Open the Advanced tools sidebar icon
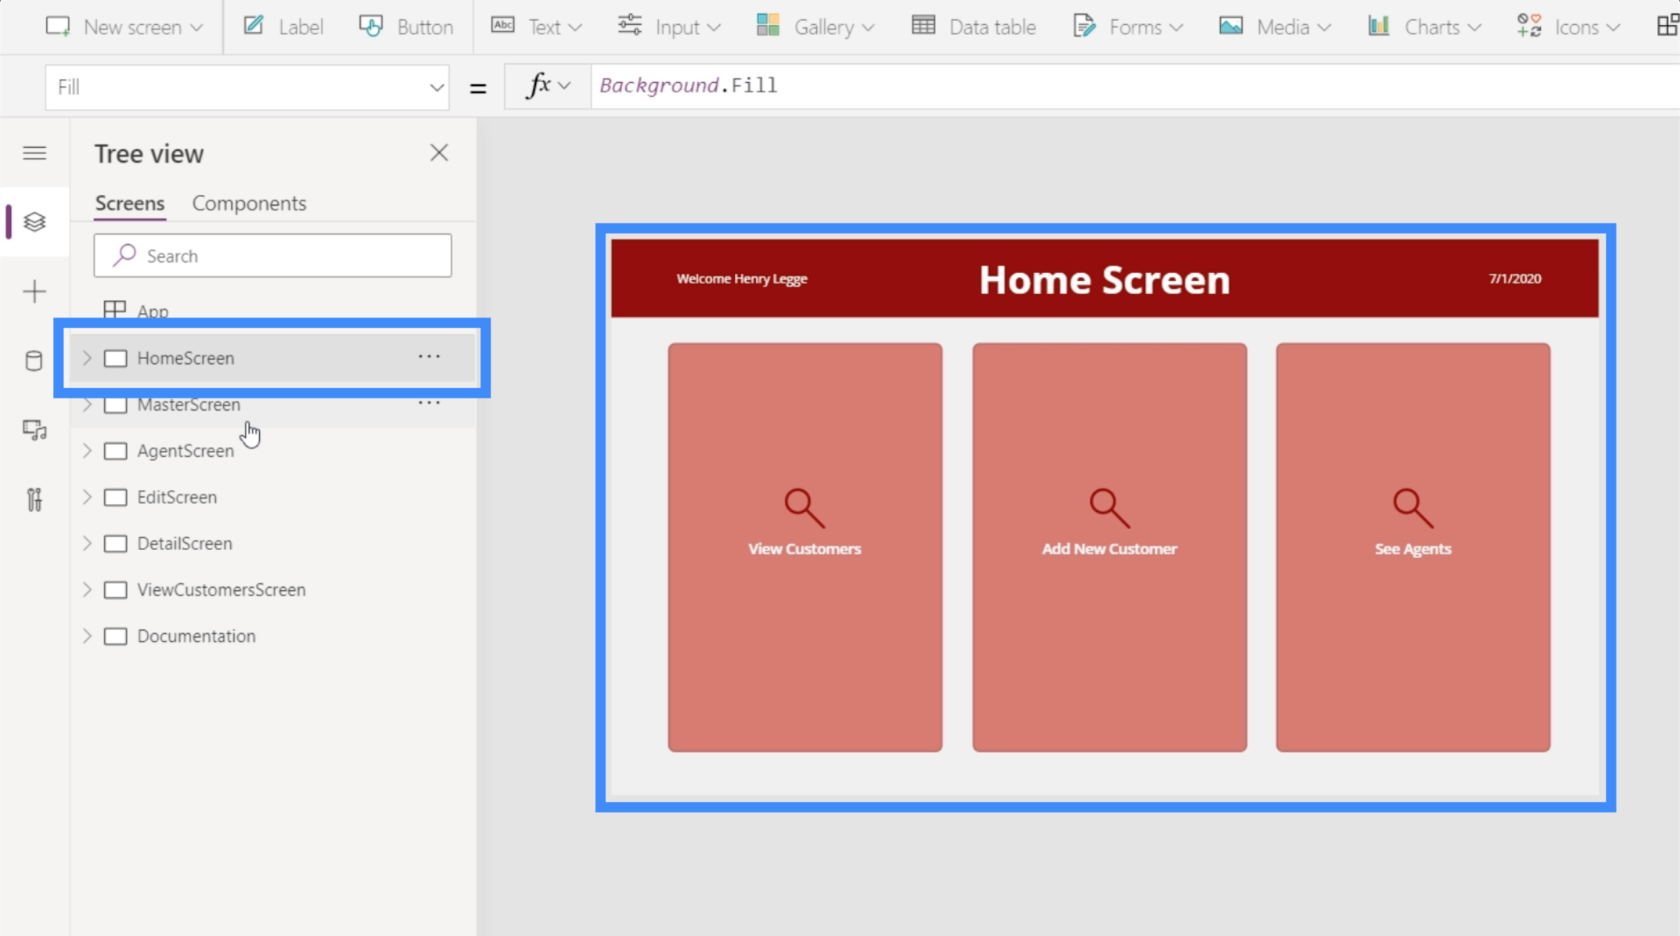The width and height of the screenshot is (1680, 936). coord(35,499)
